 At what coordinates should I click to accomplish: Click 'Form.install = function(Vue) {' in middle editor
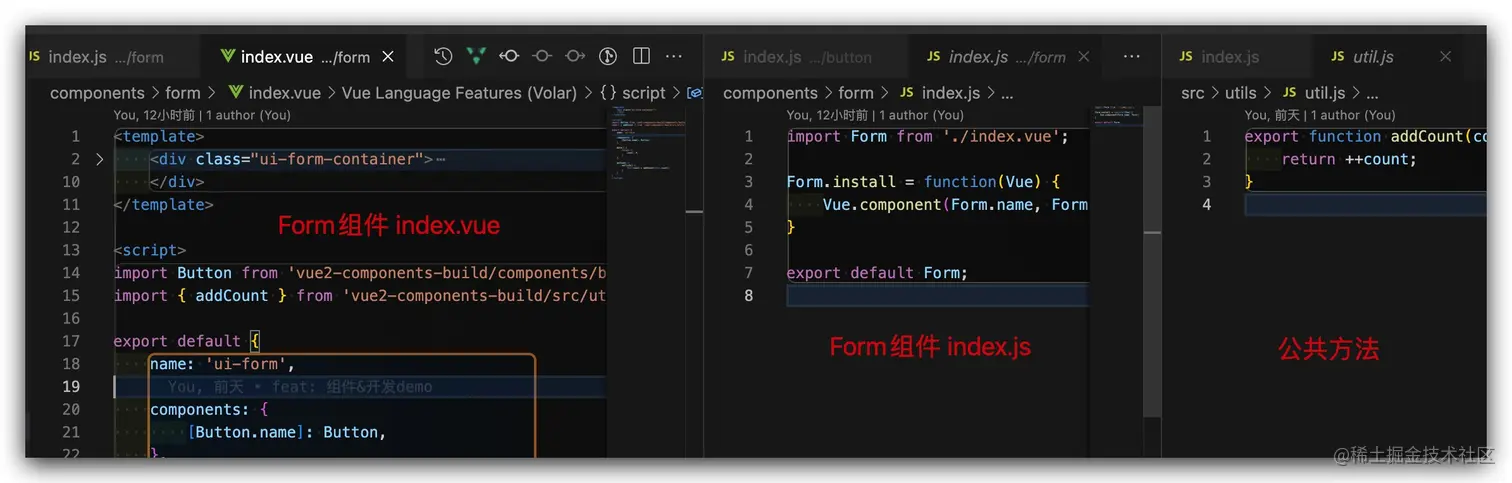(x=923, y=182)
